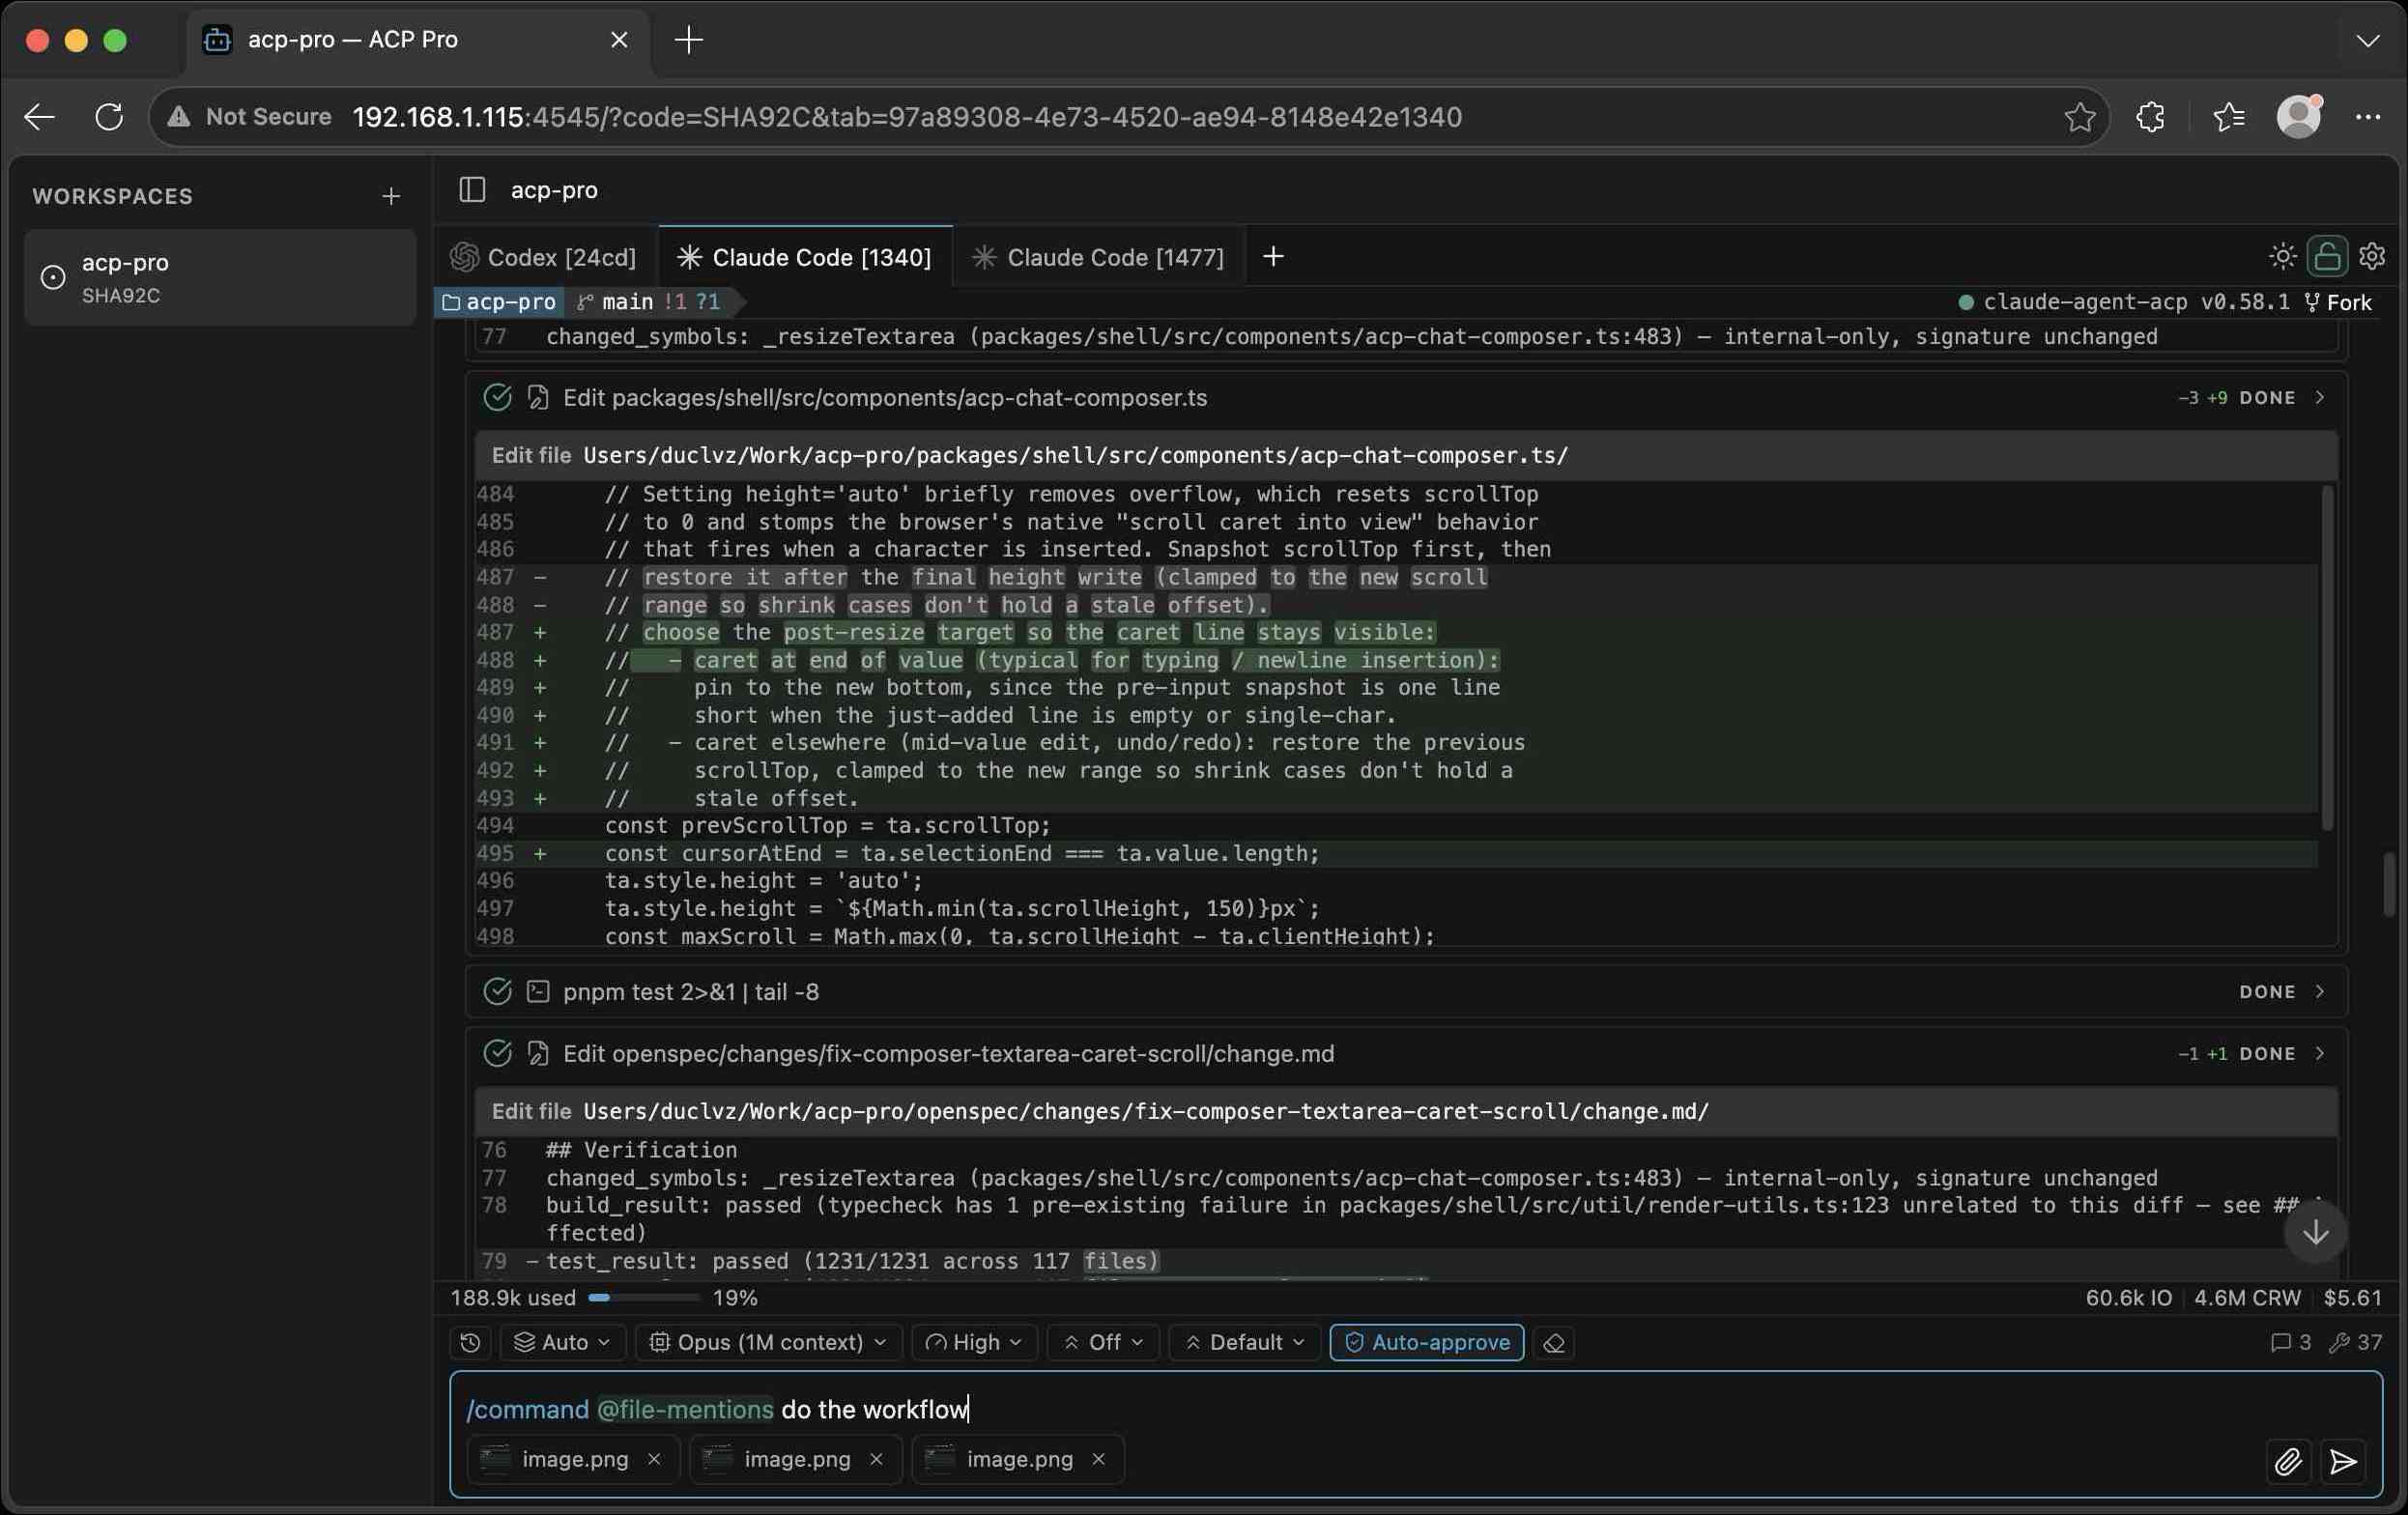
Task: Reload the browser page
Action: pos(109,117)
